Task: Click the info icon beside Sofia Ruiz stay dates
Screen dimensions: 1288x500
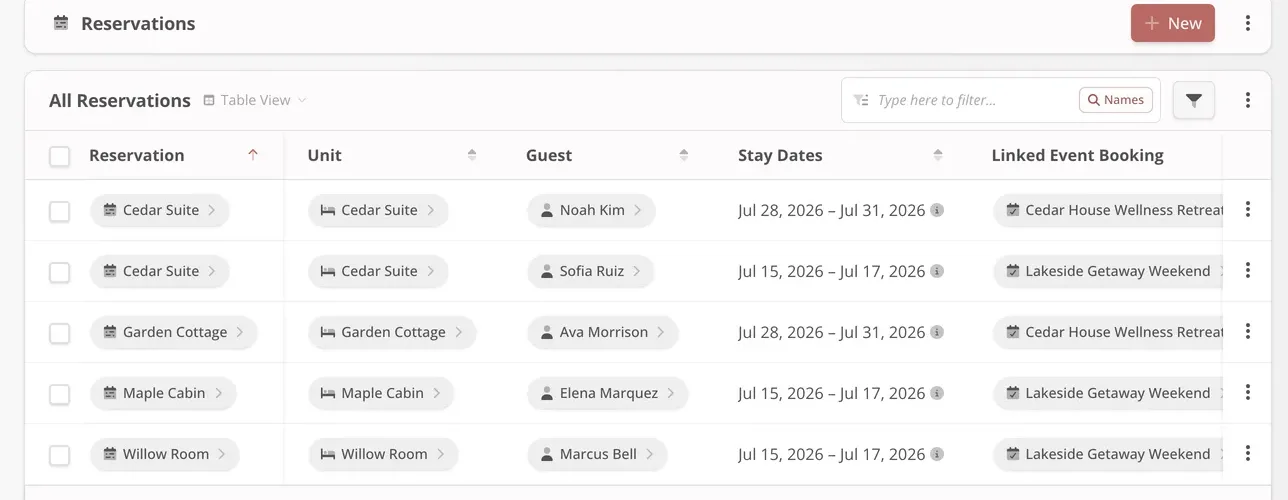Action: tap(937, 271)
